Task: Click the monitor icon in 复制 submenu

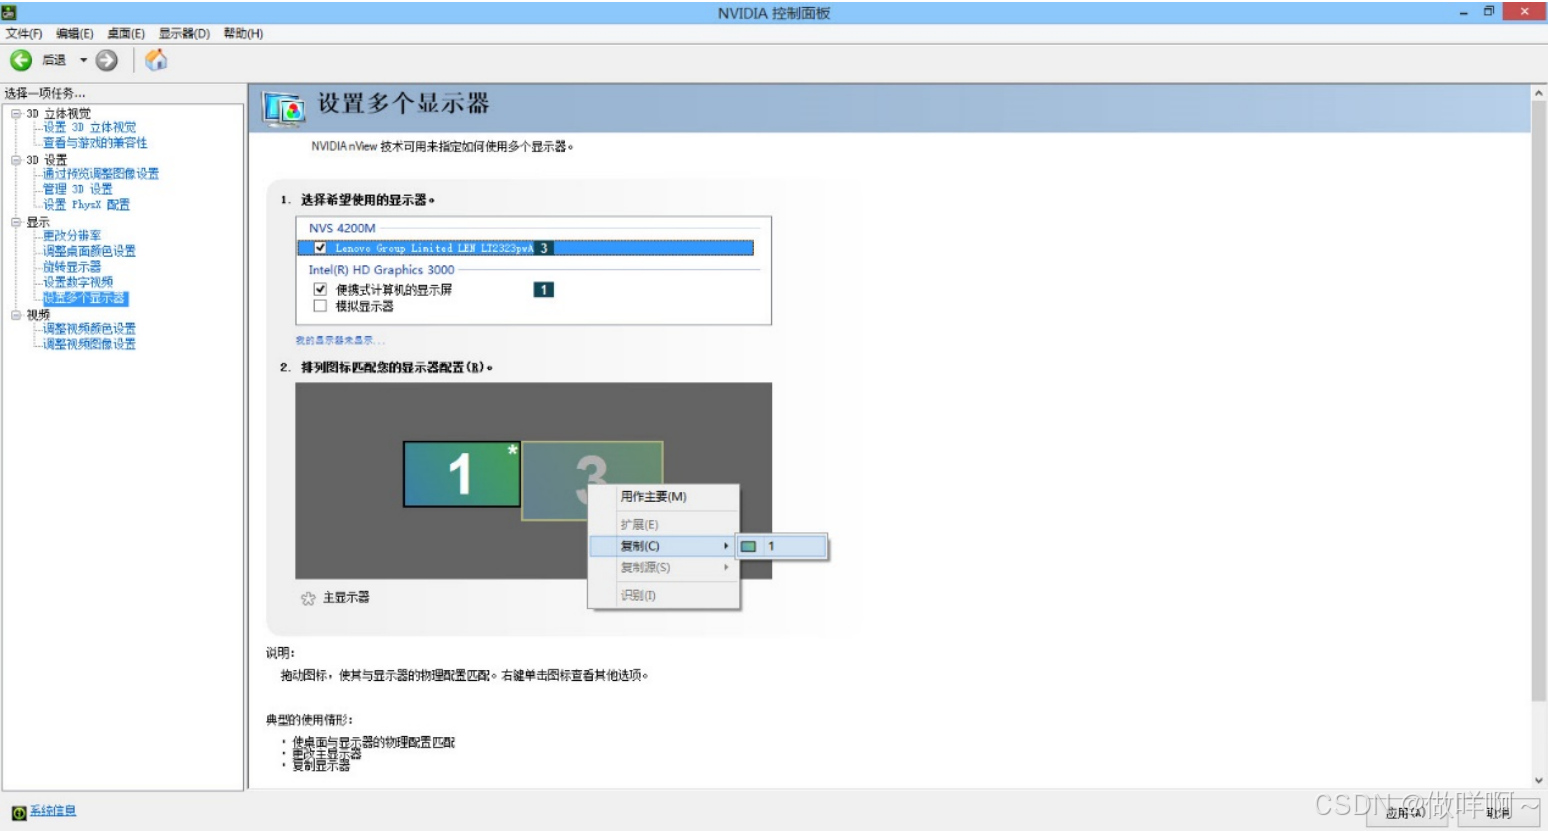Action: pos(748,546)
